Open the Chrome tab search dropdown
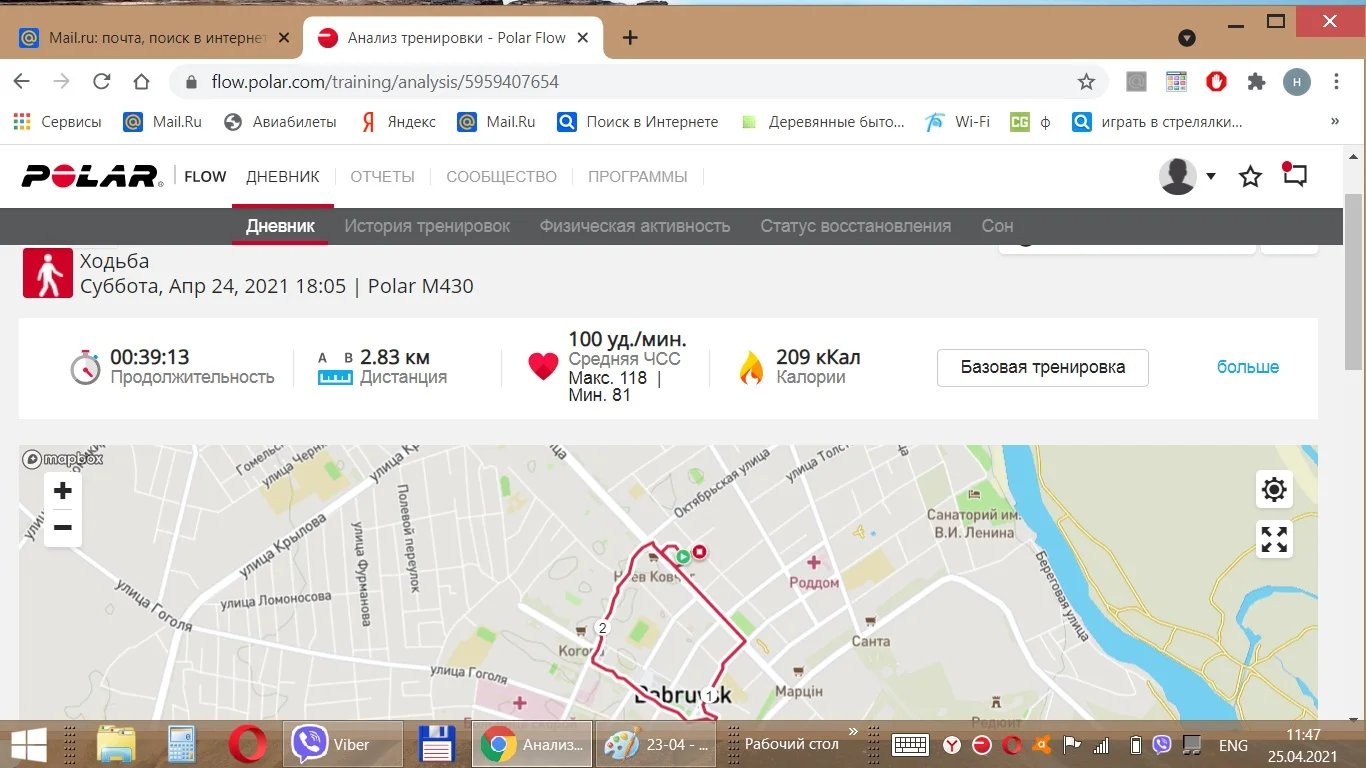Viewport: 1366px width, 768px height. [1187, 38]
